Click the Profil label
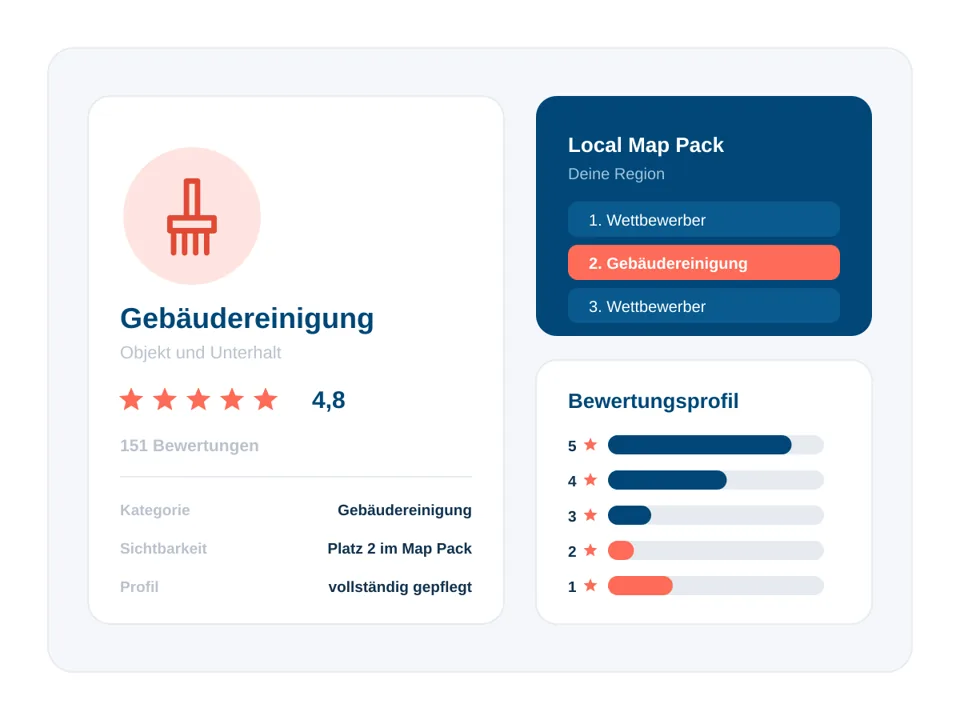 (139, 587)
